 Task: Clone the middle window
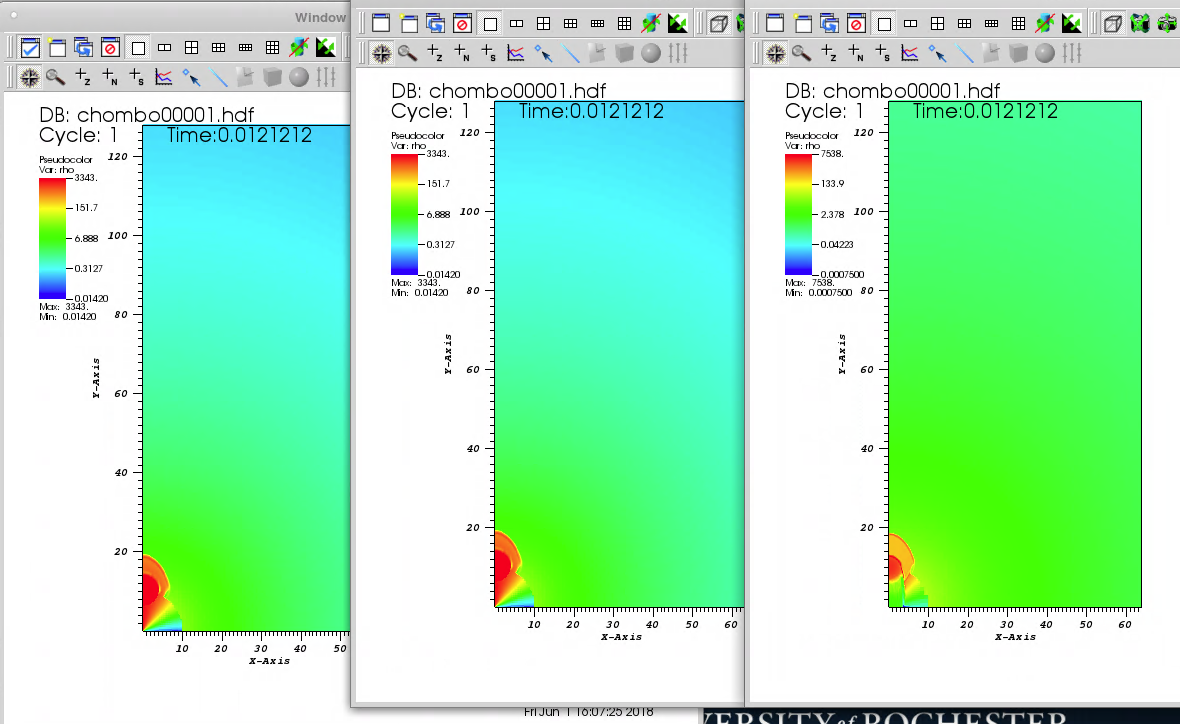(x=436, y=24)
